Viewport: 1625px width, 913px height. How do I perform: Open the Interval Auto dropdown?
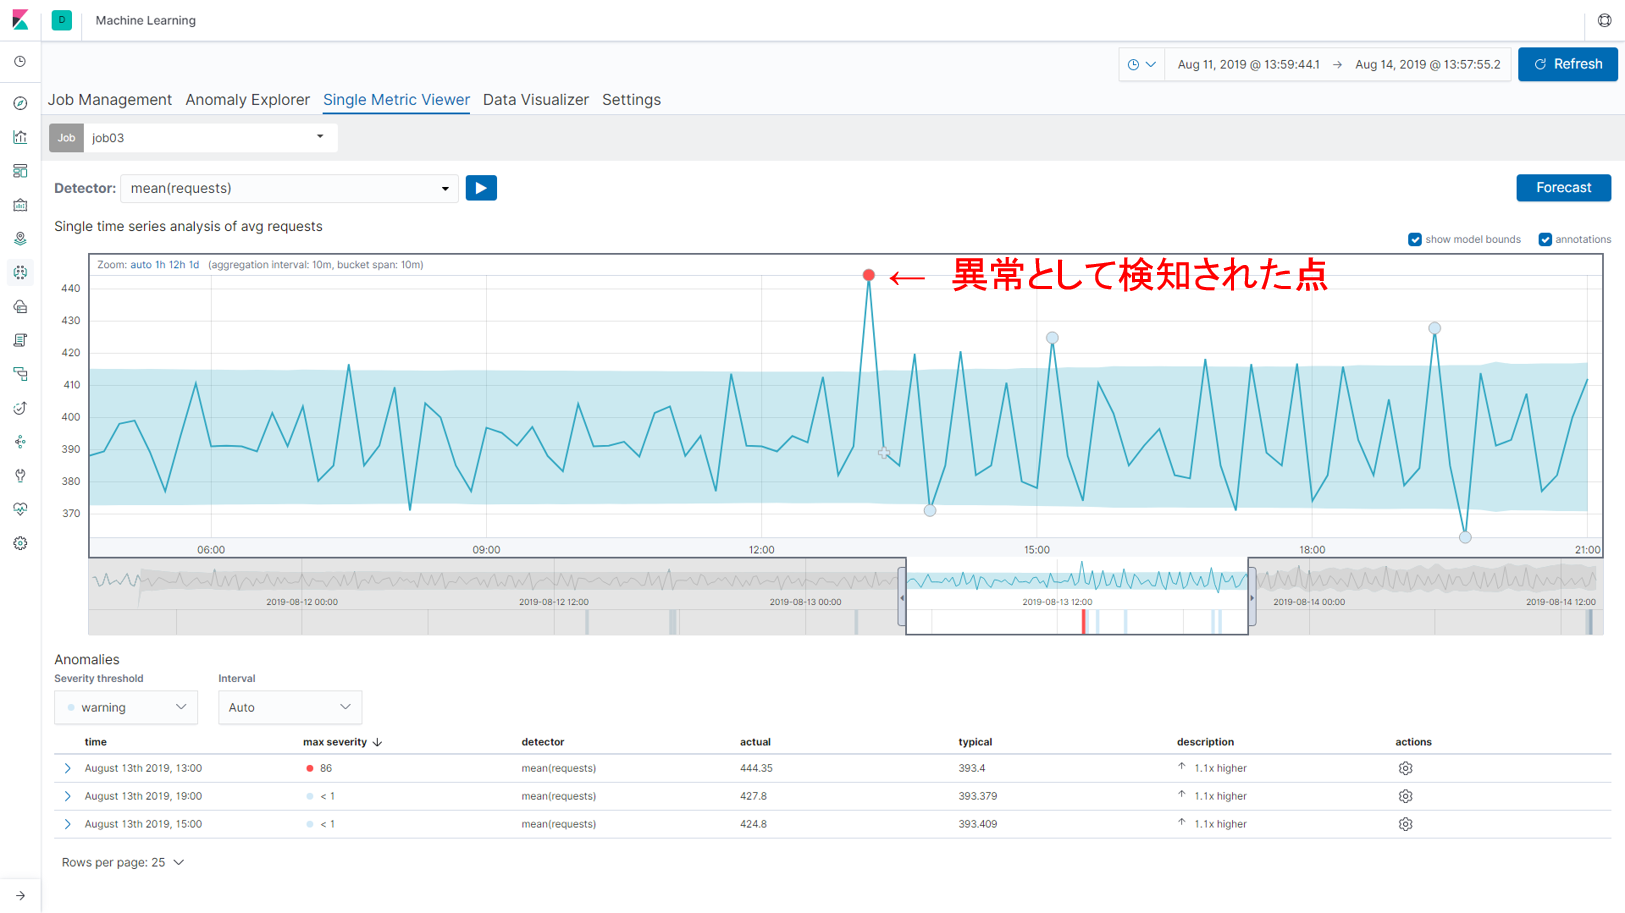click(x=290, y=707)
